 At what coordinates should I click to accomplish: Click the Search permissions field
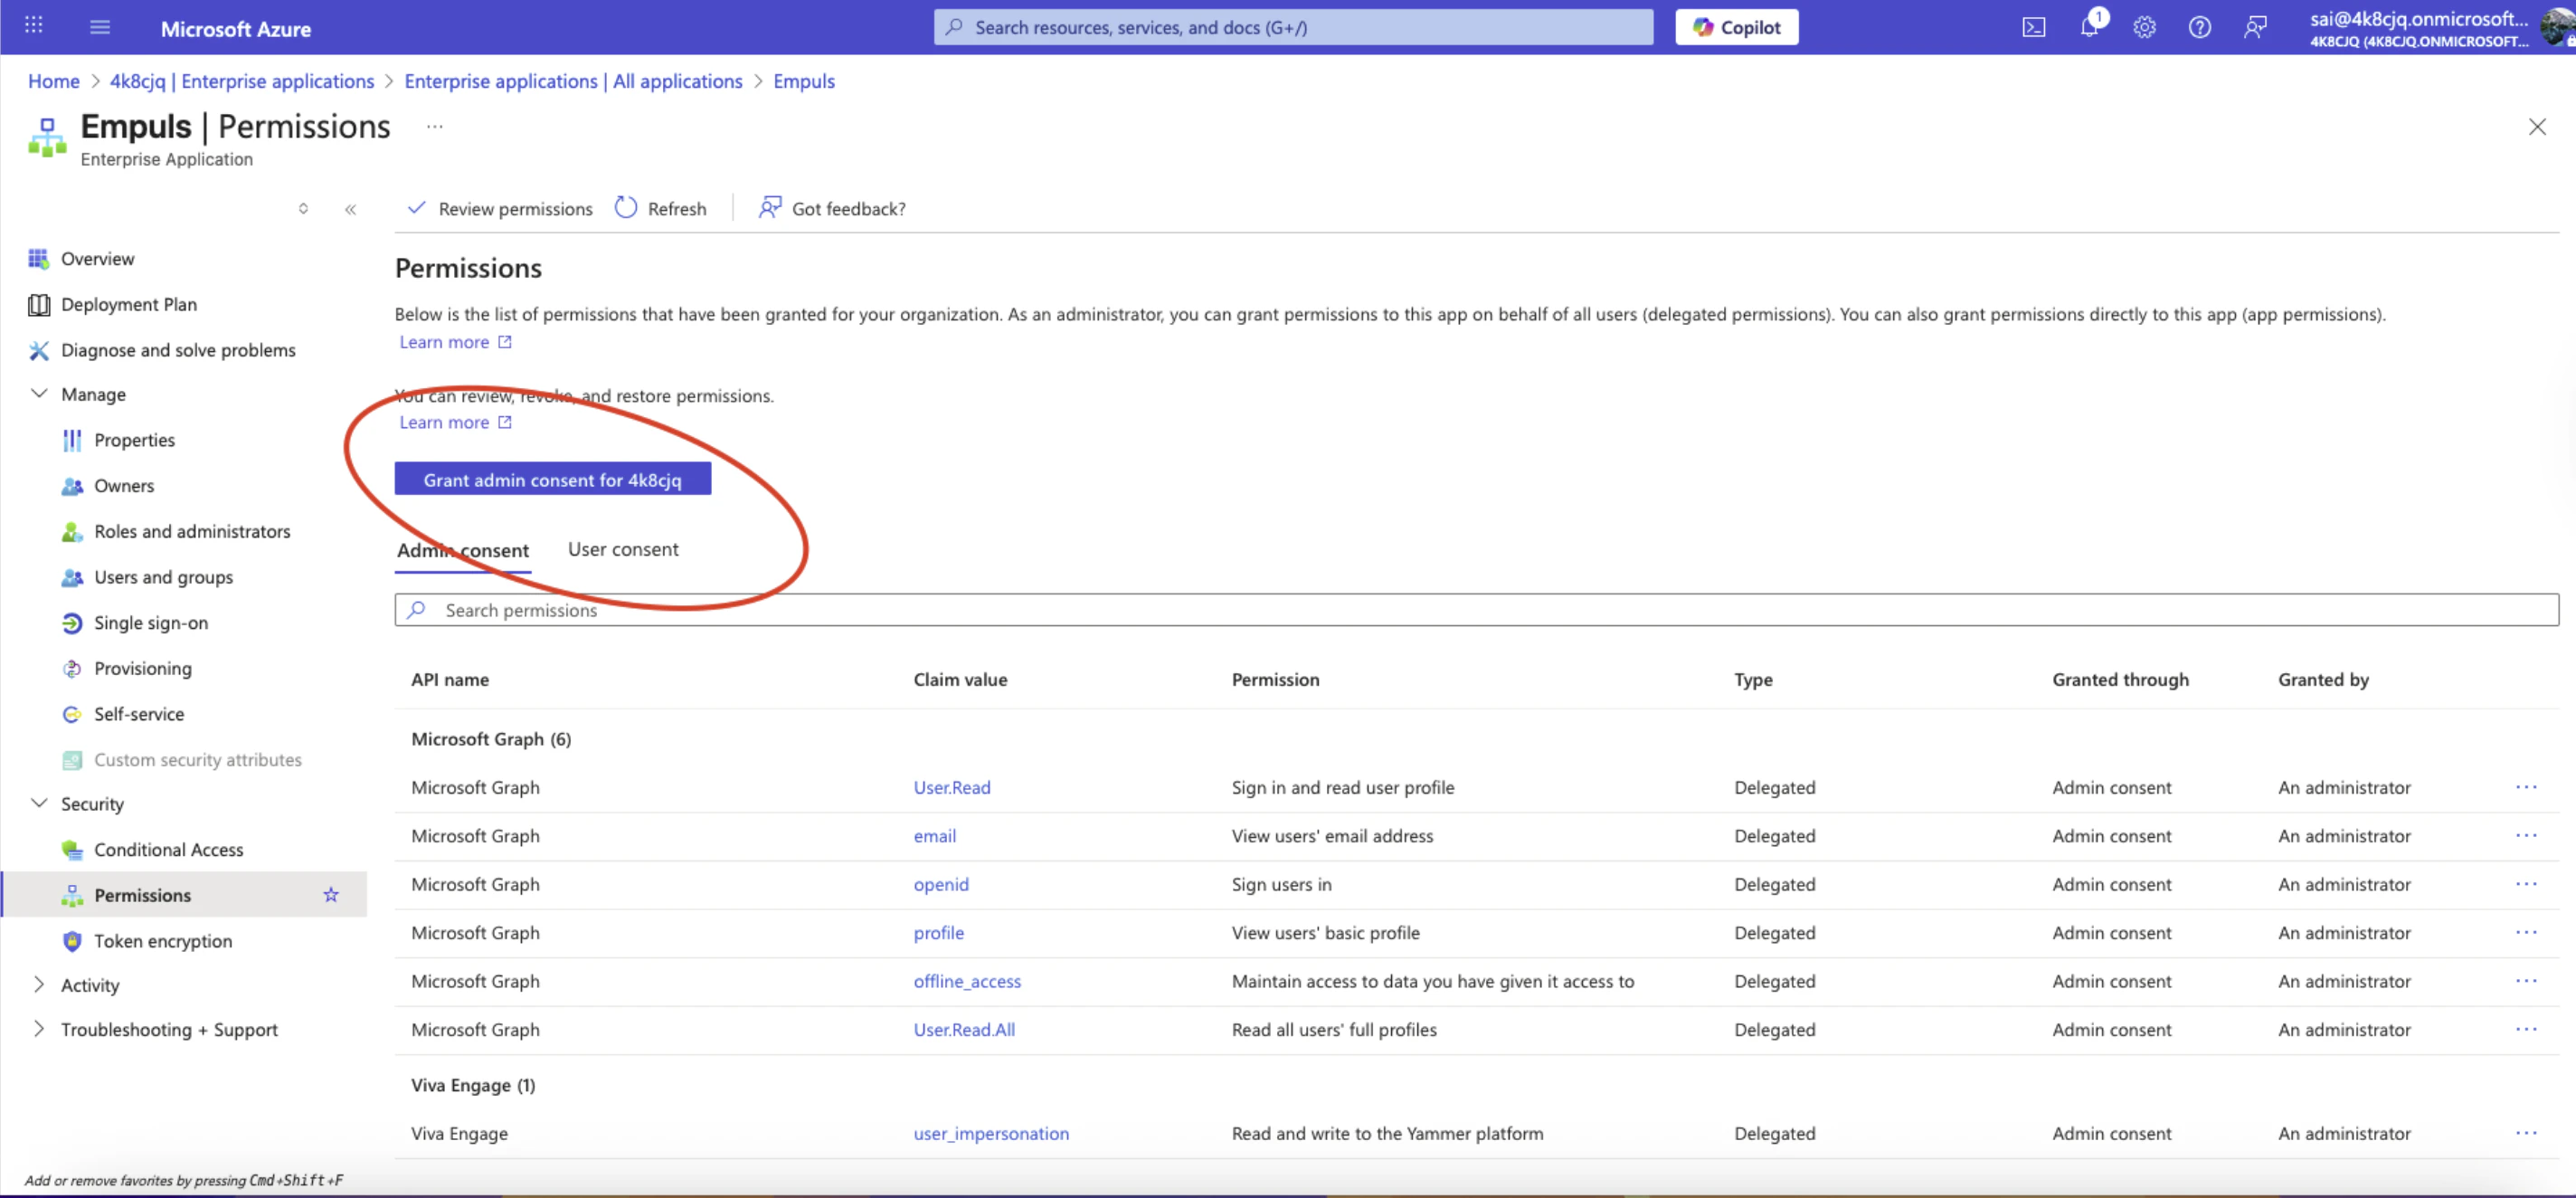tap(1476, 611)
